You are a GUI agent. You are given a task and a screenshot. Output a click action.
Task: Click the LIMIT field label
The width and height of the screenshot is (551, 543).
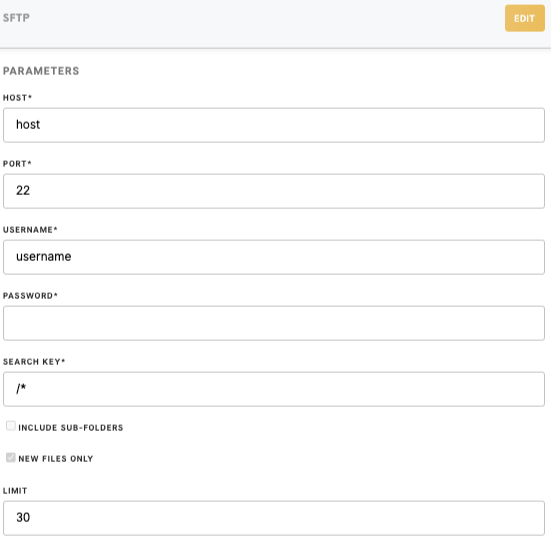pos(15,491)
